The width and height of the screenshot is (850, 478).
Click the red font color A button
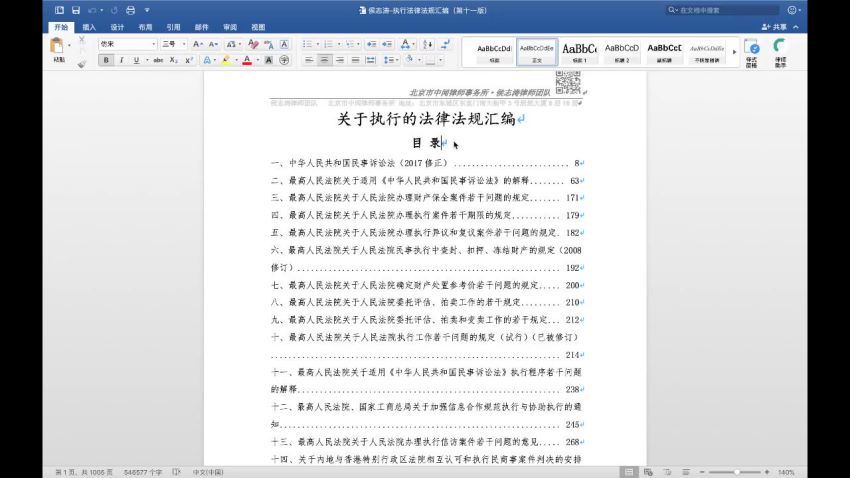point(247,60)
